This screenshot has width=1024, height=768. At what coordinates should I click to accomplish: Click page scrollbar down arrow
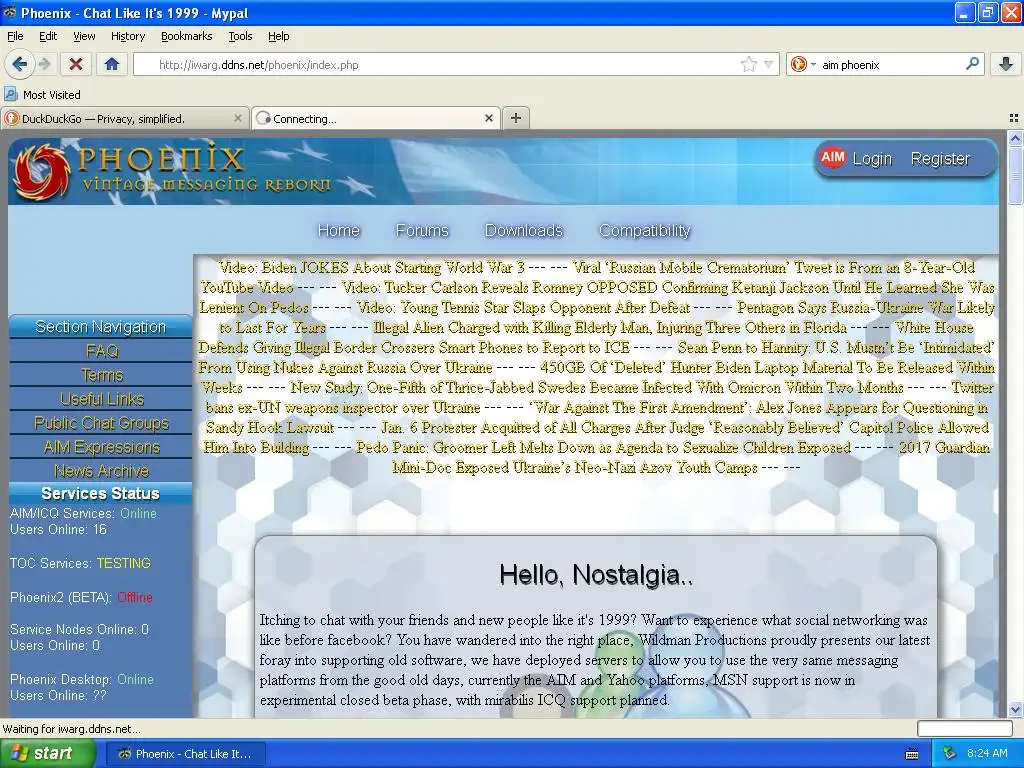click(x=1015, y=709)
